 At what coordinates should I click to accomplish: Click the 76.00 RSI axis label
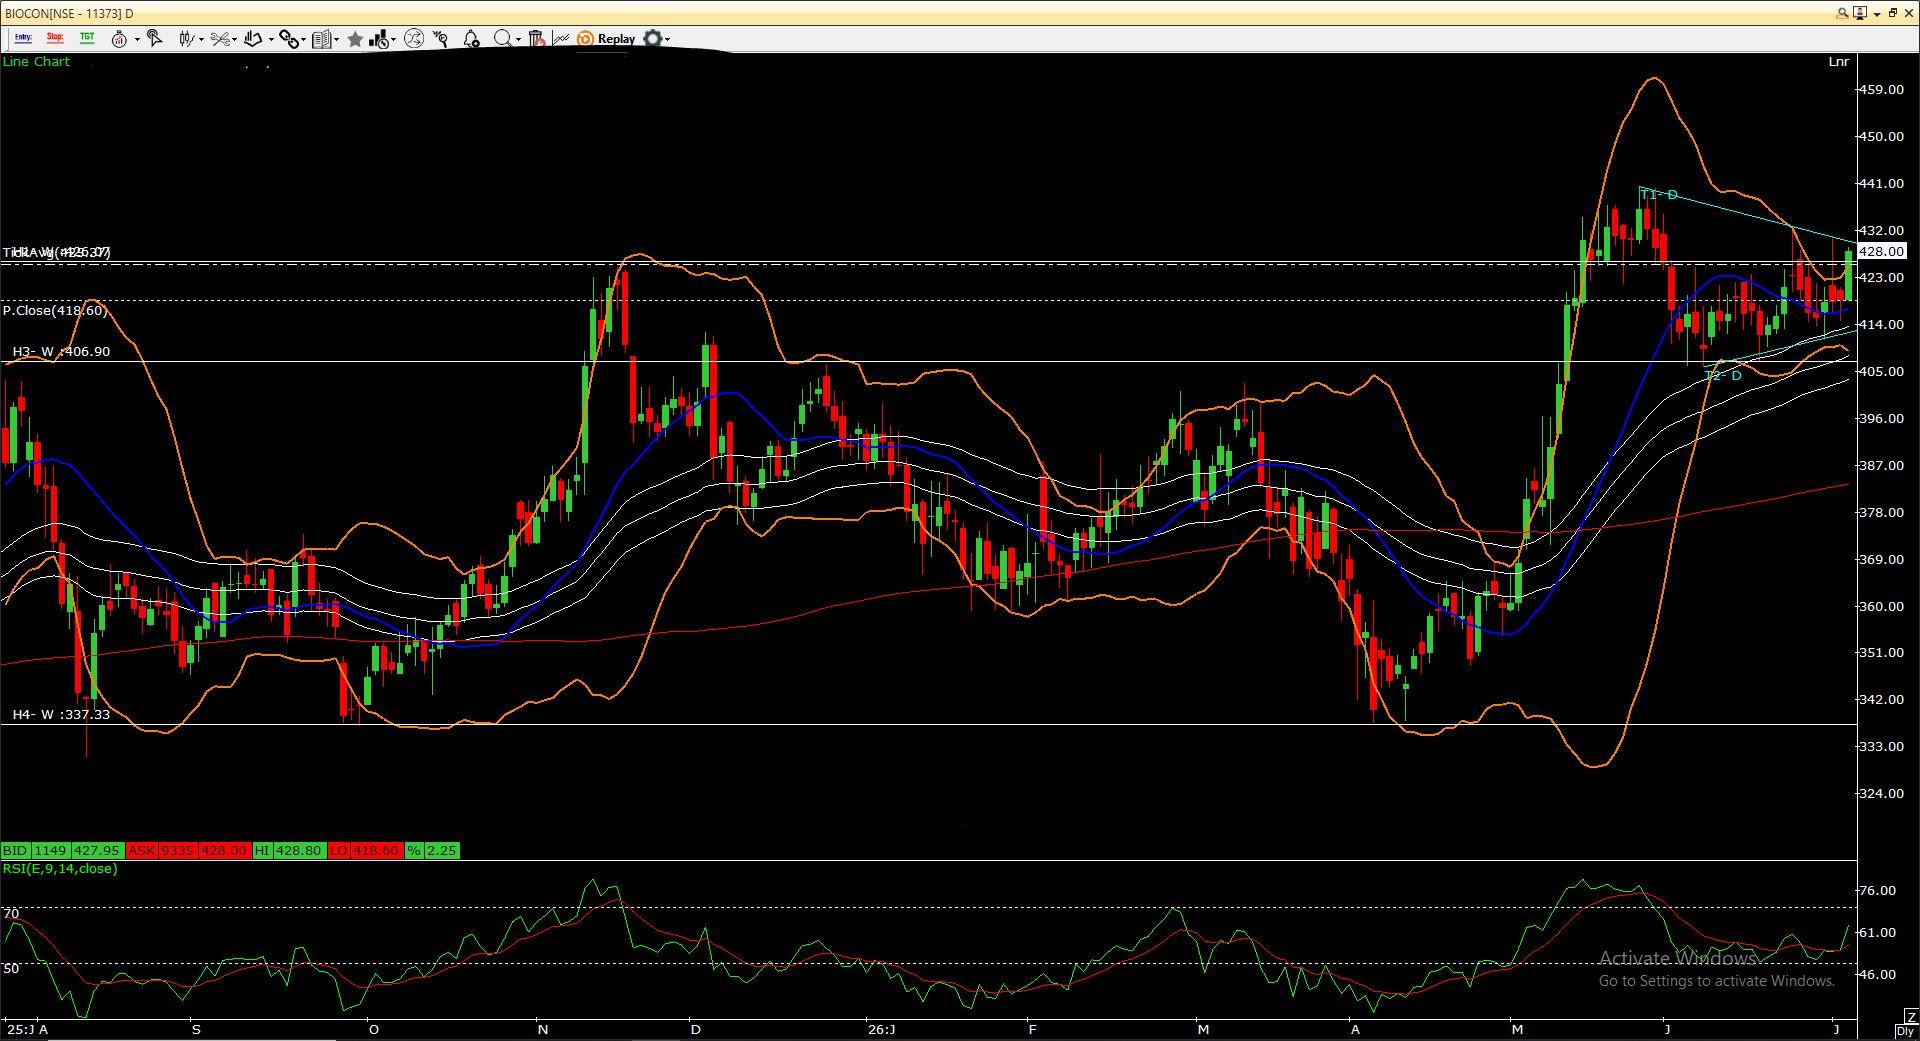point(1878,890)
